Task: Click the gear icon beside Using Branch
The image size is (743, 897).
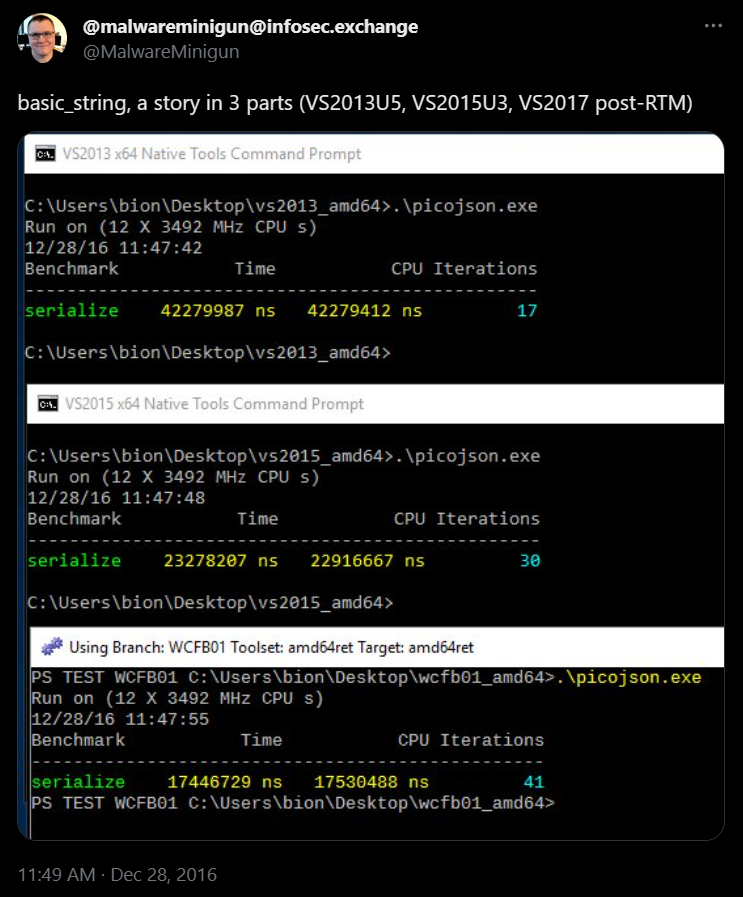Action: [x=52, y=647]
